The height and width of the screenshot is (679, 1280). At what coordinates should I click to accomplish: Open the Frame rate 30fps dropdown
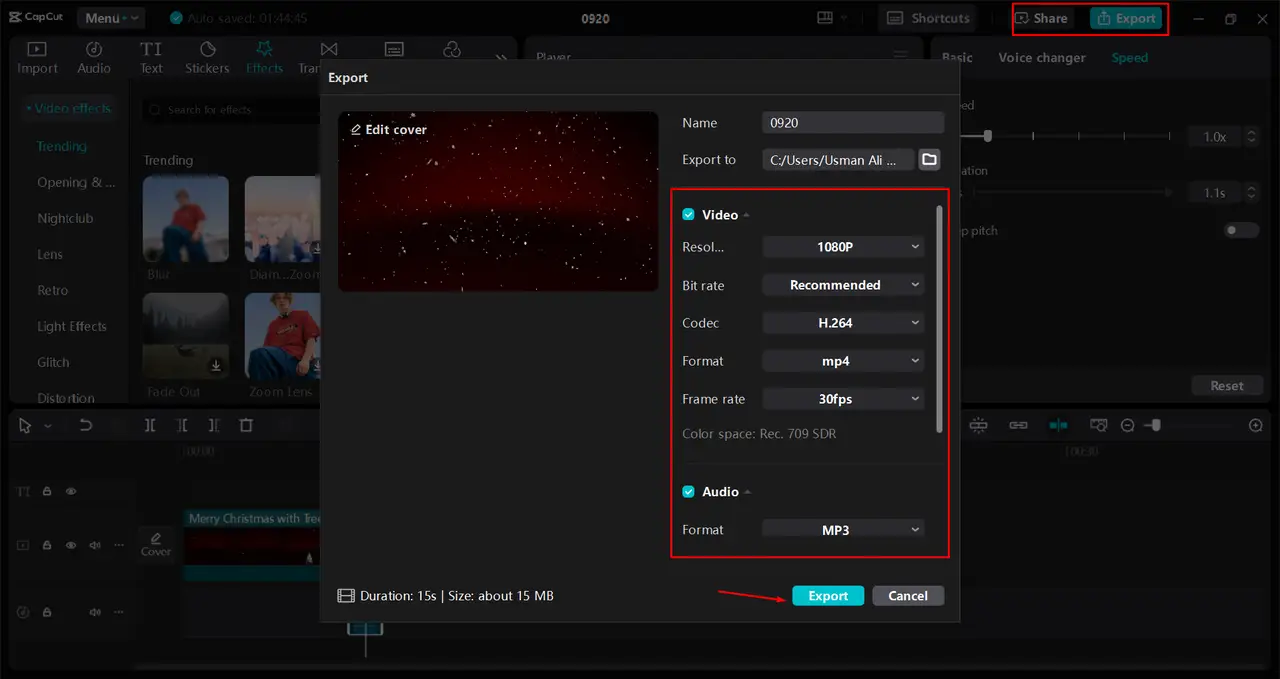click(843, 399)
